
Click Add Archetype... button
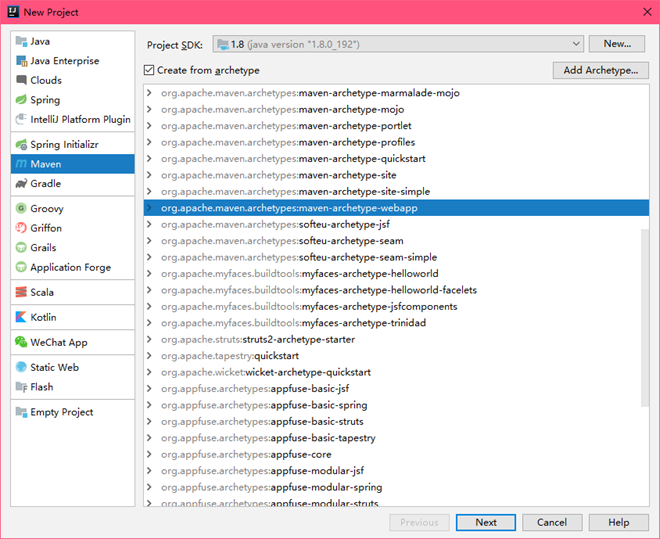pyautogui.click(x=601, y=70)
